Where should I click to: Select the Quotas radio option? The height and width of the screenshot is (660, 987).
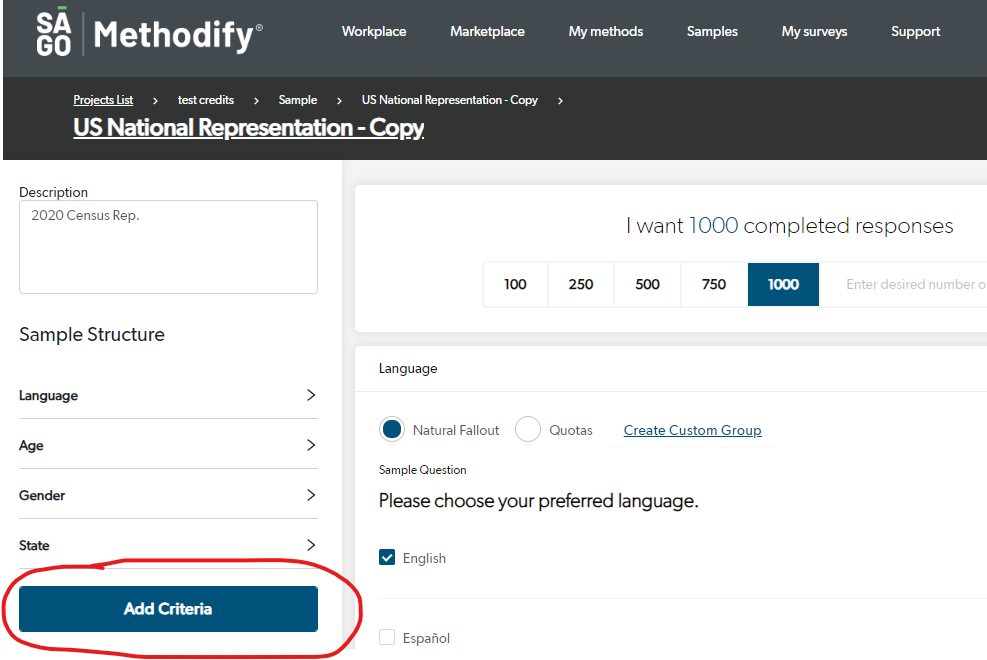coord(528,430)
